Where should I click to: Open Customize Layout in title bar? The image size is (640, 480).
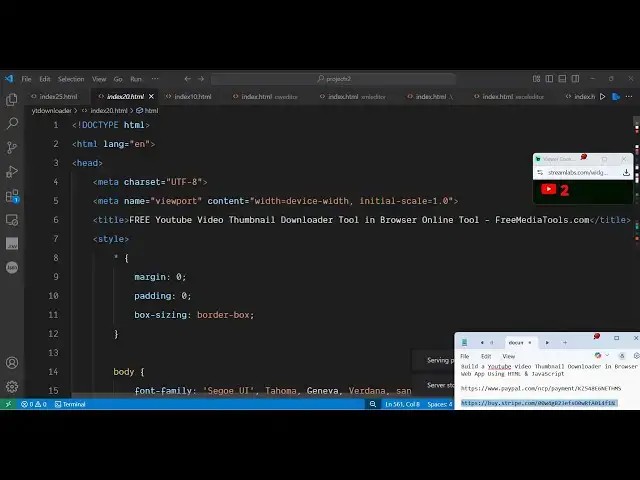[536, 78]
